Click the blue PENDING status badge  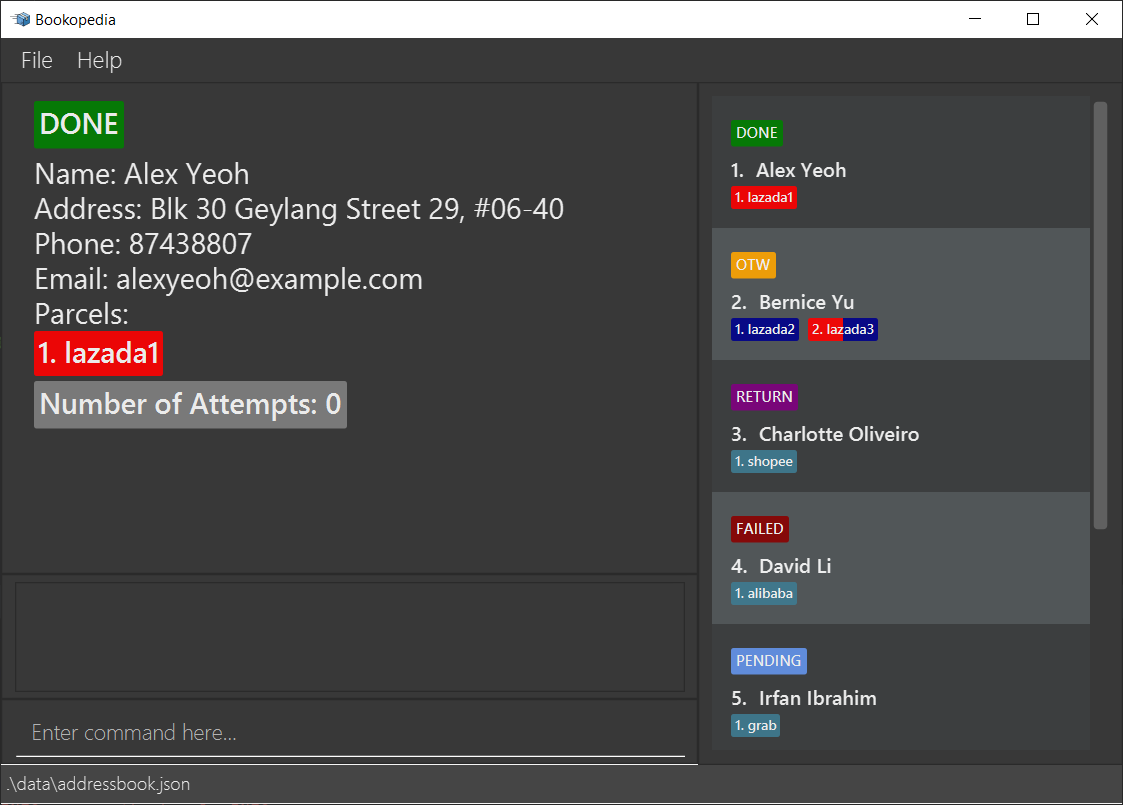[768, 661]
